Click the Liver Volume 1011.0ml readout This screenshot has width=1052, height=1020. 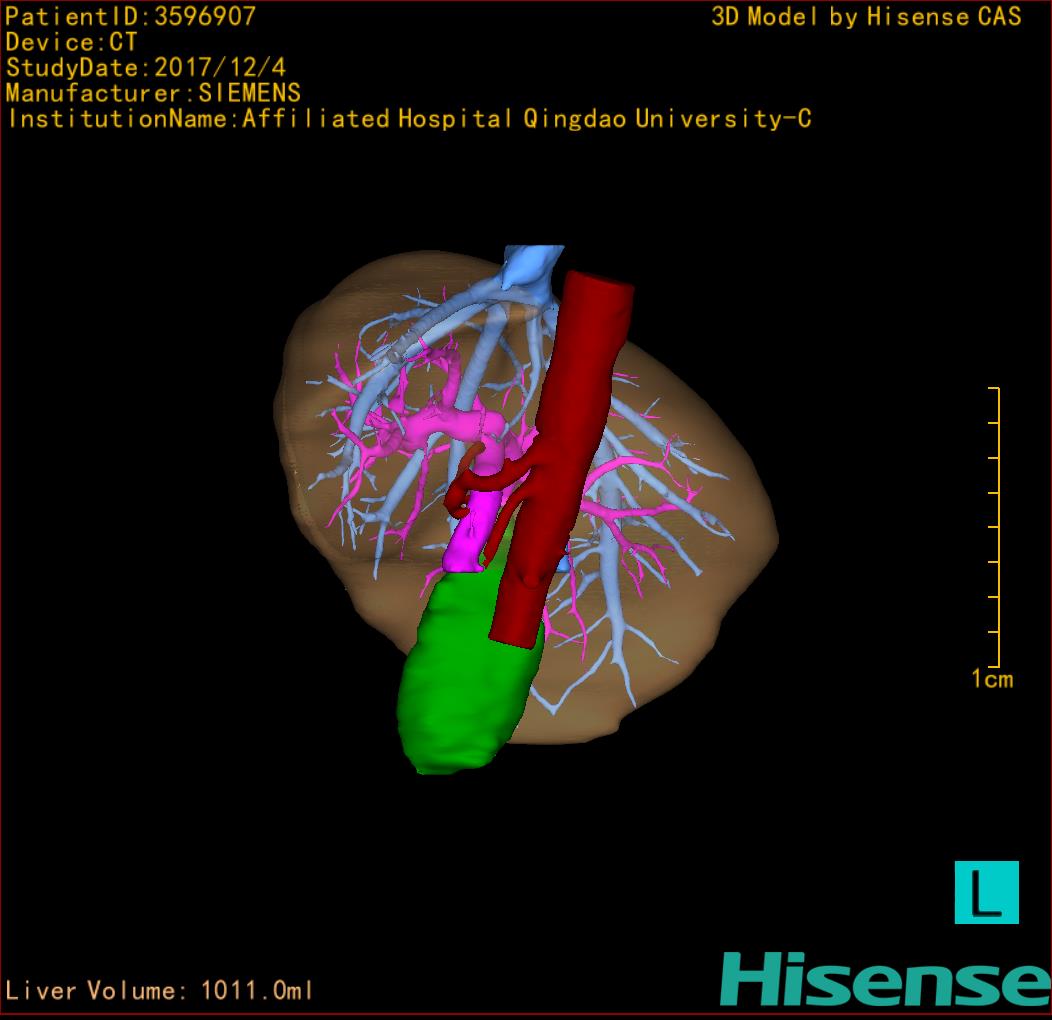(x=160, y=991)
